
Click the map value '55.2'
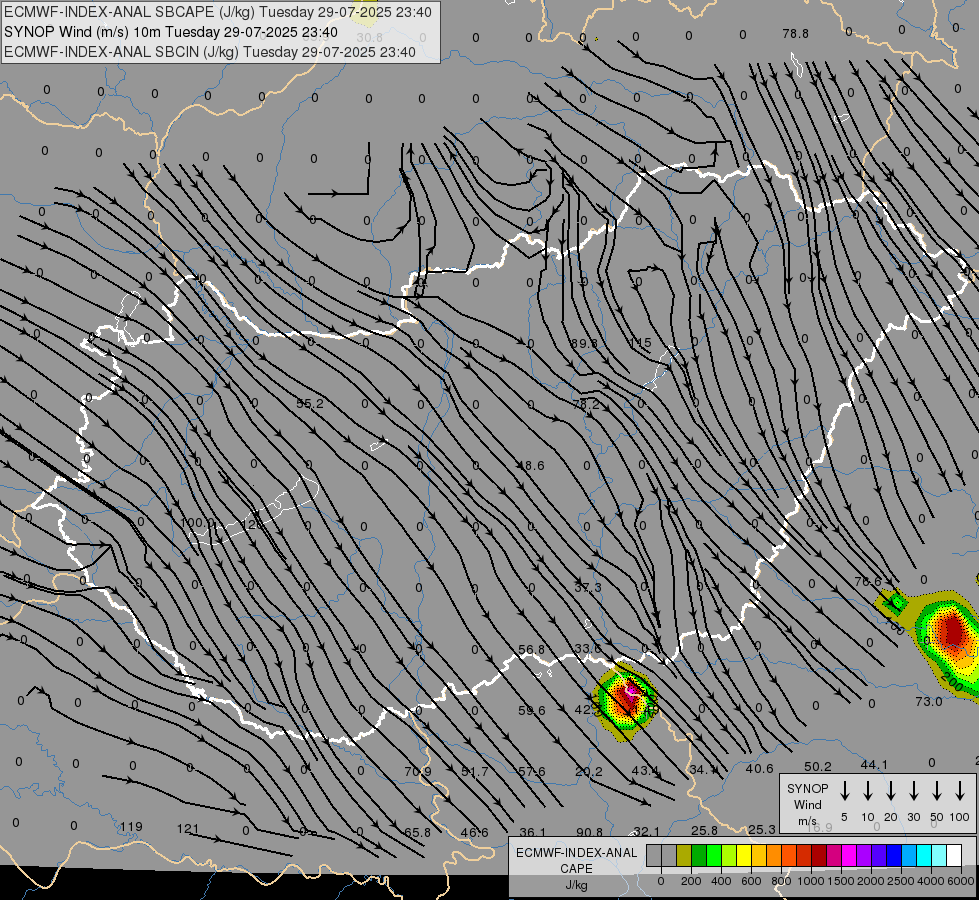click(310, 404)
